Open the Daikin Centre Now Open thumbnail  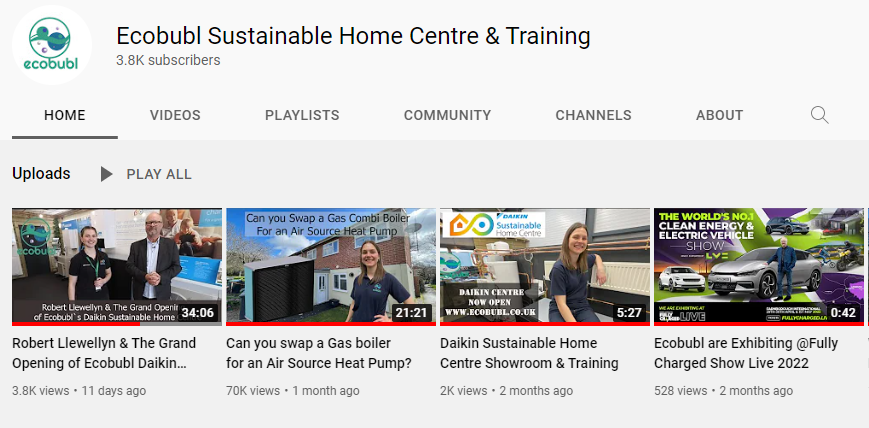(545, 267)
